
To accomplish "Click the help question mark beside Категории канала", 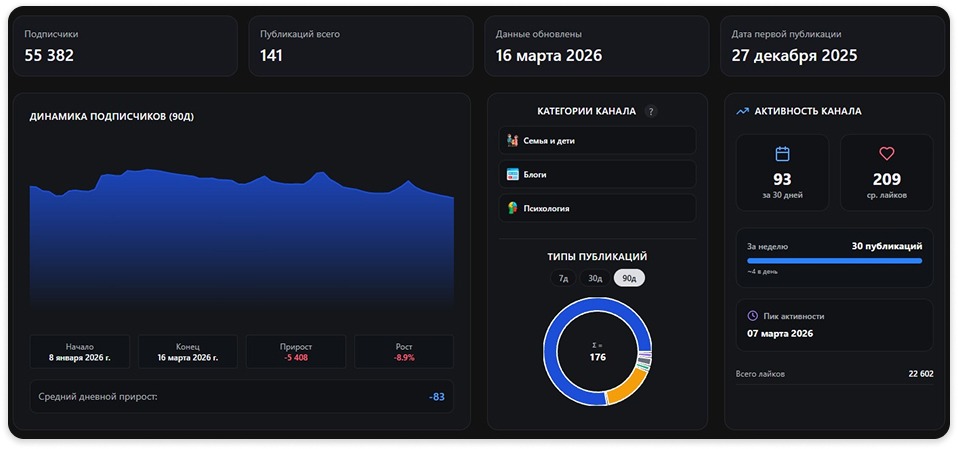I will pos(651,112).
